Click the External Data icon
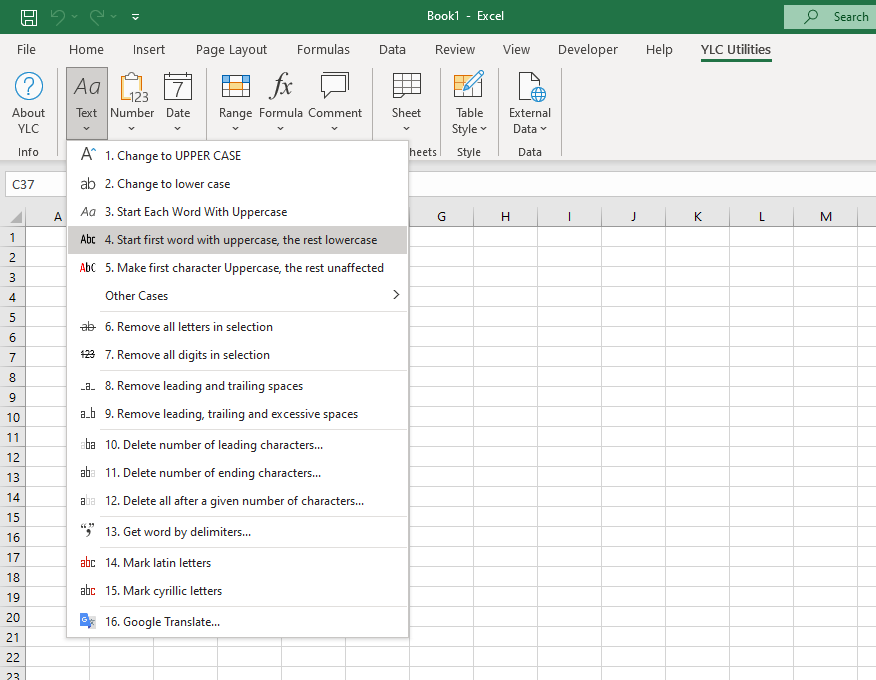Screen dimensions: 876x680 pos(530,88)
